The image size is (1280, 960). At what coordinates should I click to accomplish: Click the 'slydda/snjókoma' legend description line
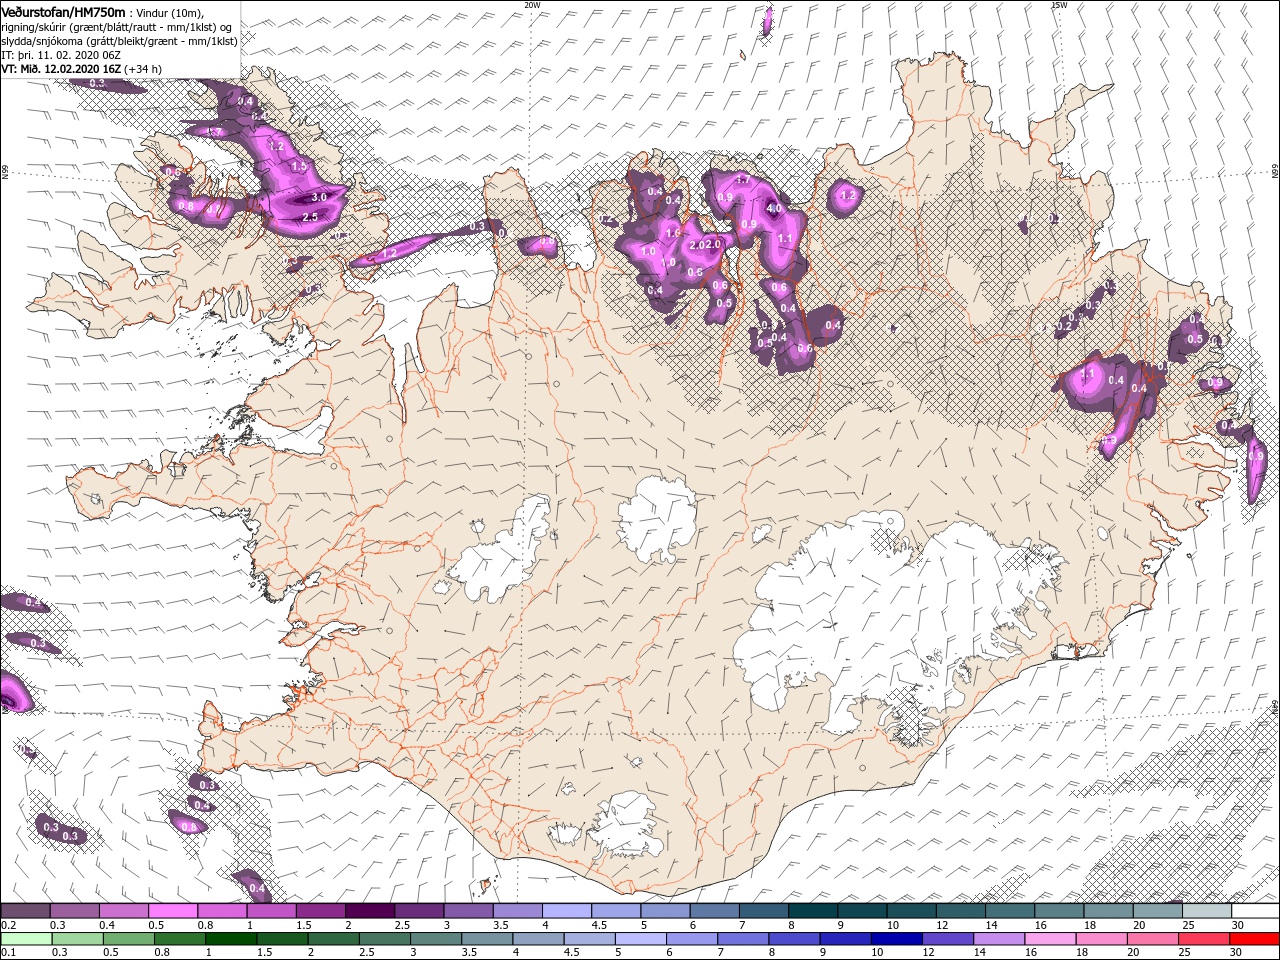click(x=119, y=41)
